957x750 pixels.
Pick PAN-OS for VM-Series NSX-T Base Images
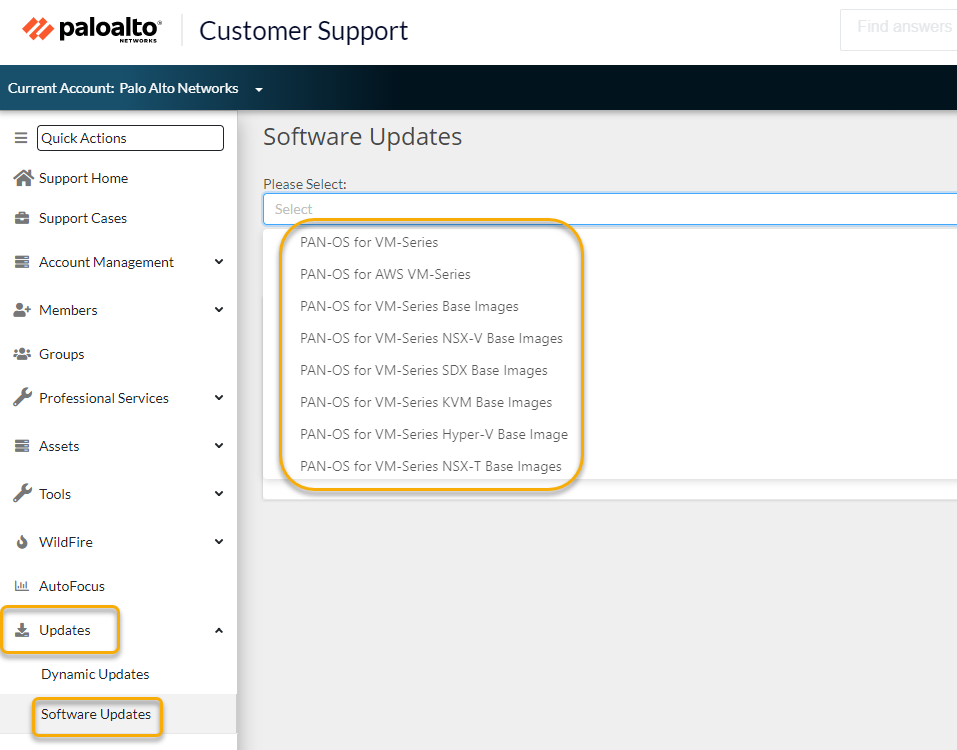click(x=431, y=466)
